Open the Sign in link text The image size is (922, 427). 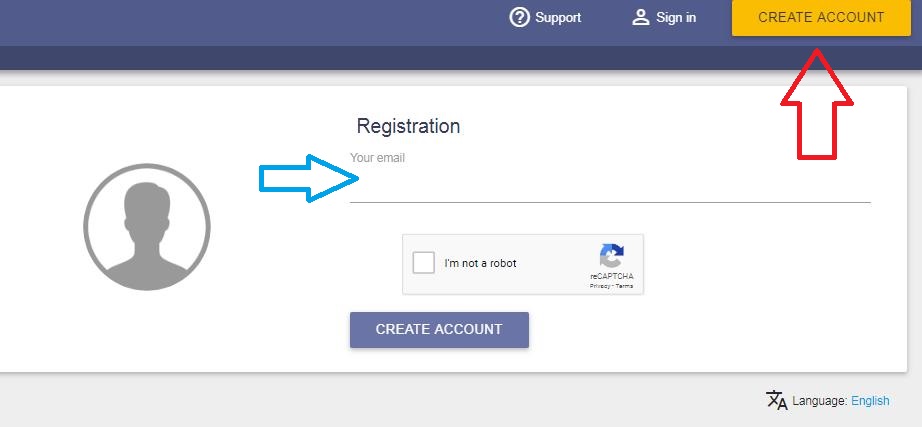pyautogui.click(x=676, y=17)
